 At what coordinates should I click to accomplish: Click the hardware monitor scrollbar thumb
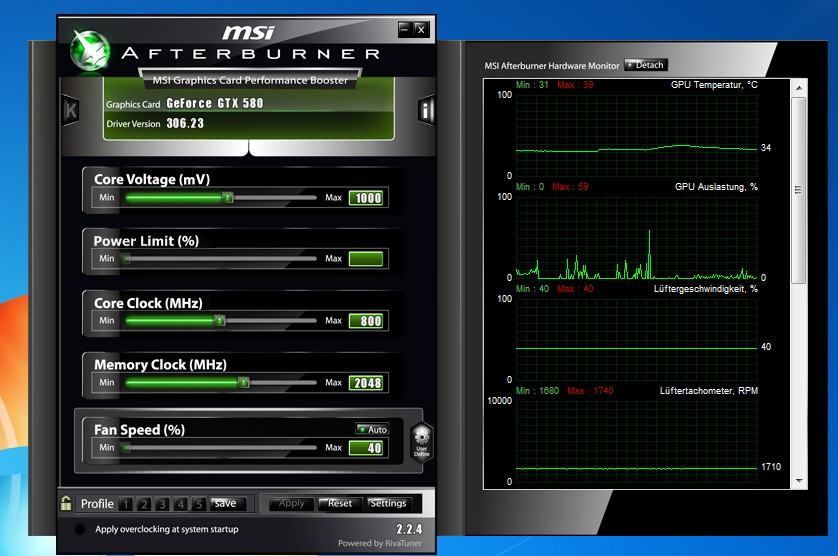coord(799,190)
